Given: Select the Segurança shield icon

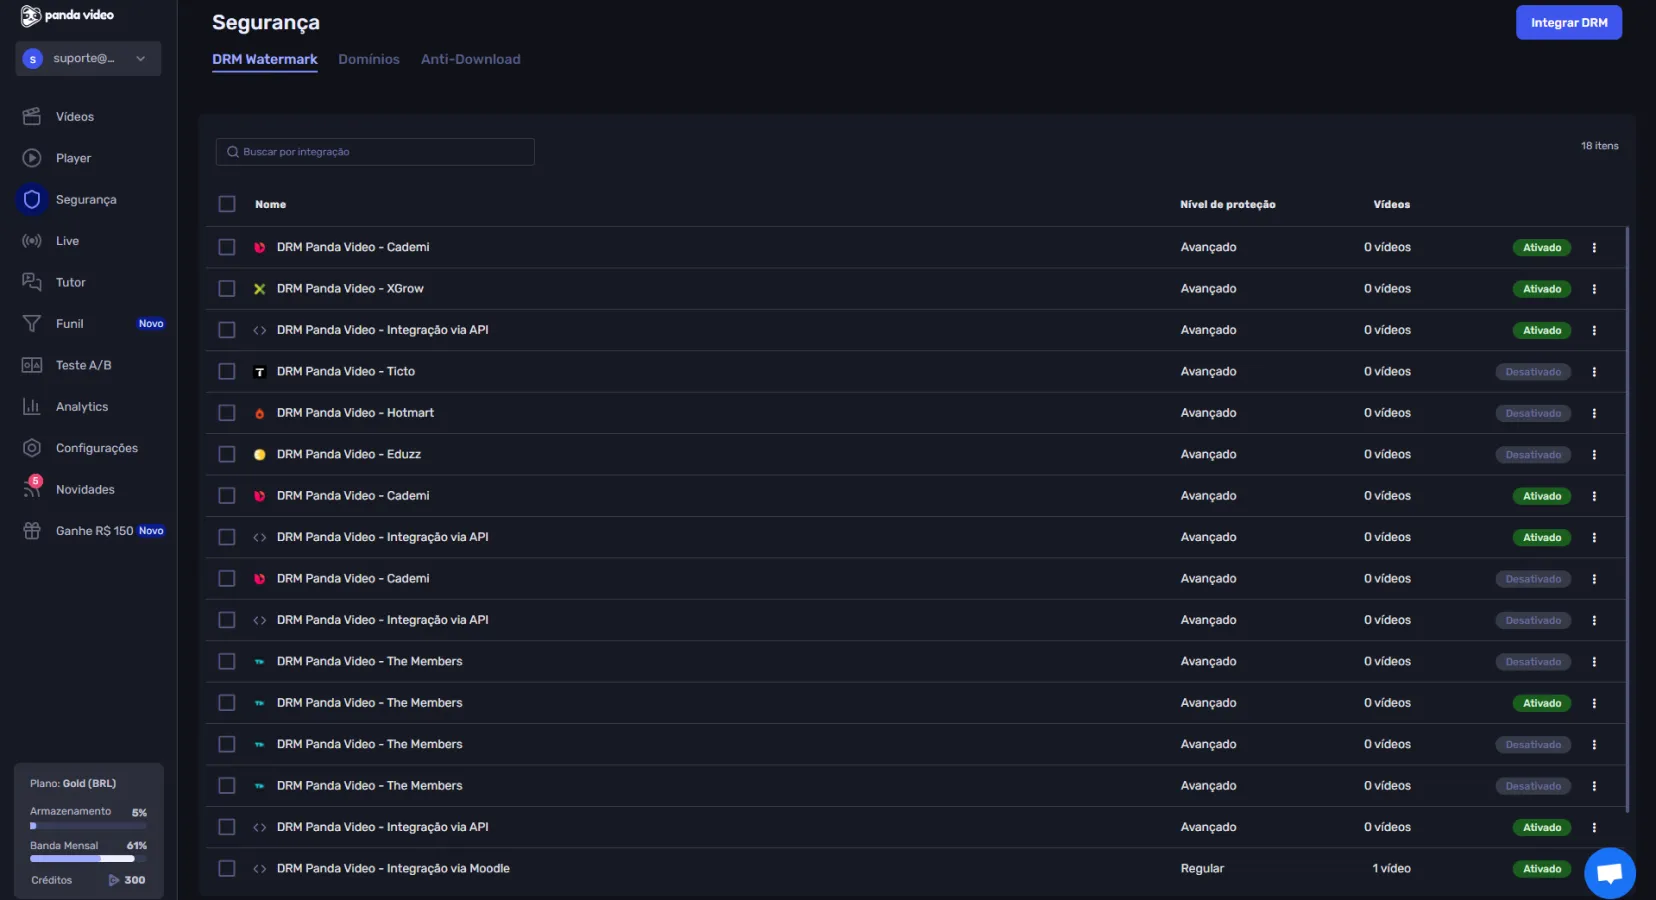Looking at the screenshot, I should click(x=32, y=200).
